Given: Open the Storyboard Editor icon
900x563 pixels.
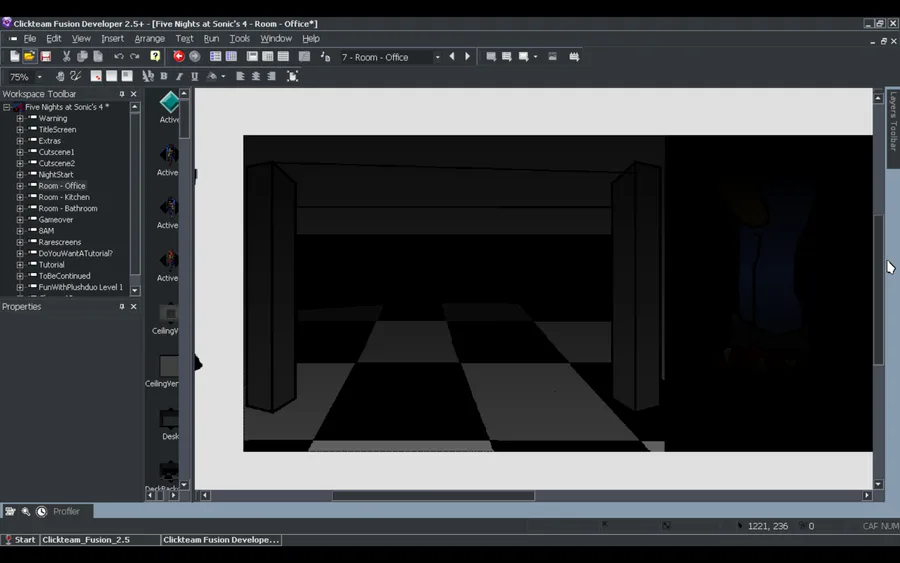Looking at the screenshot, I should pos(215,56).
